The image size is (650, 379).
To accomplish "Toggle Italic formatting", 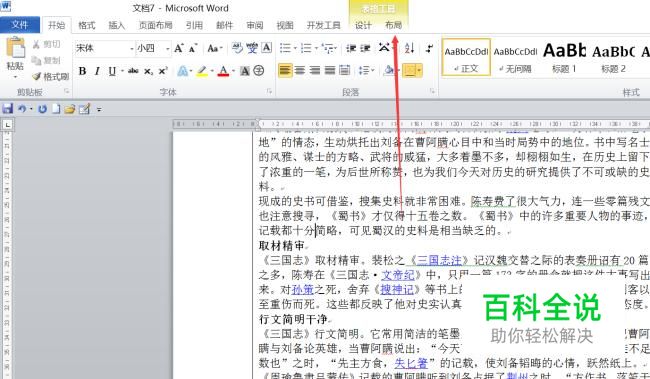I will 97,71.
